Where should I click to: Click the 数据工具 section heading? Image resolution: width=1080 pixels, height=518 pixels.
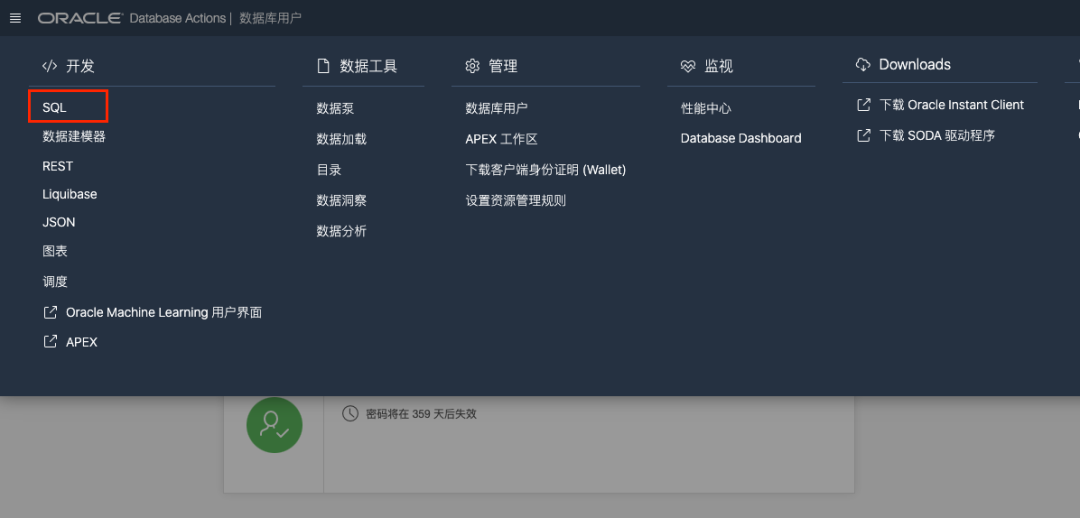point(368,66)
